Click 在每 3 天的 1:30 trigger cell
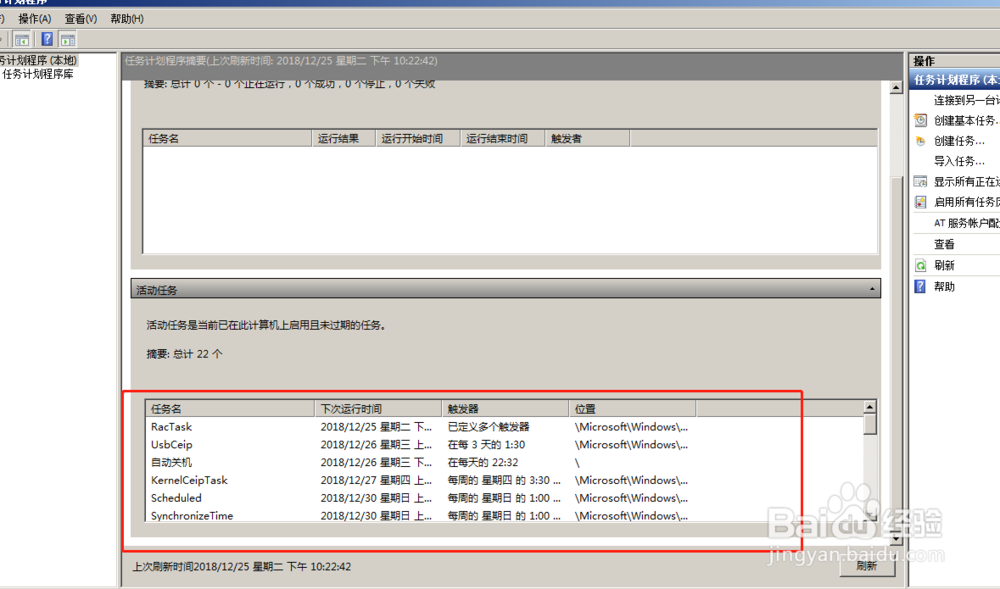The width and height of the screenshot is (1000, 589). tap(487, 444)
